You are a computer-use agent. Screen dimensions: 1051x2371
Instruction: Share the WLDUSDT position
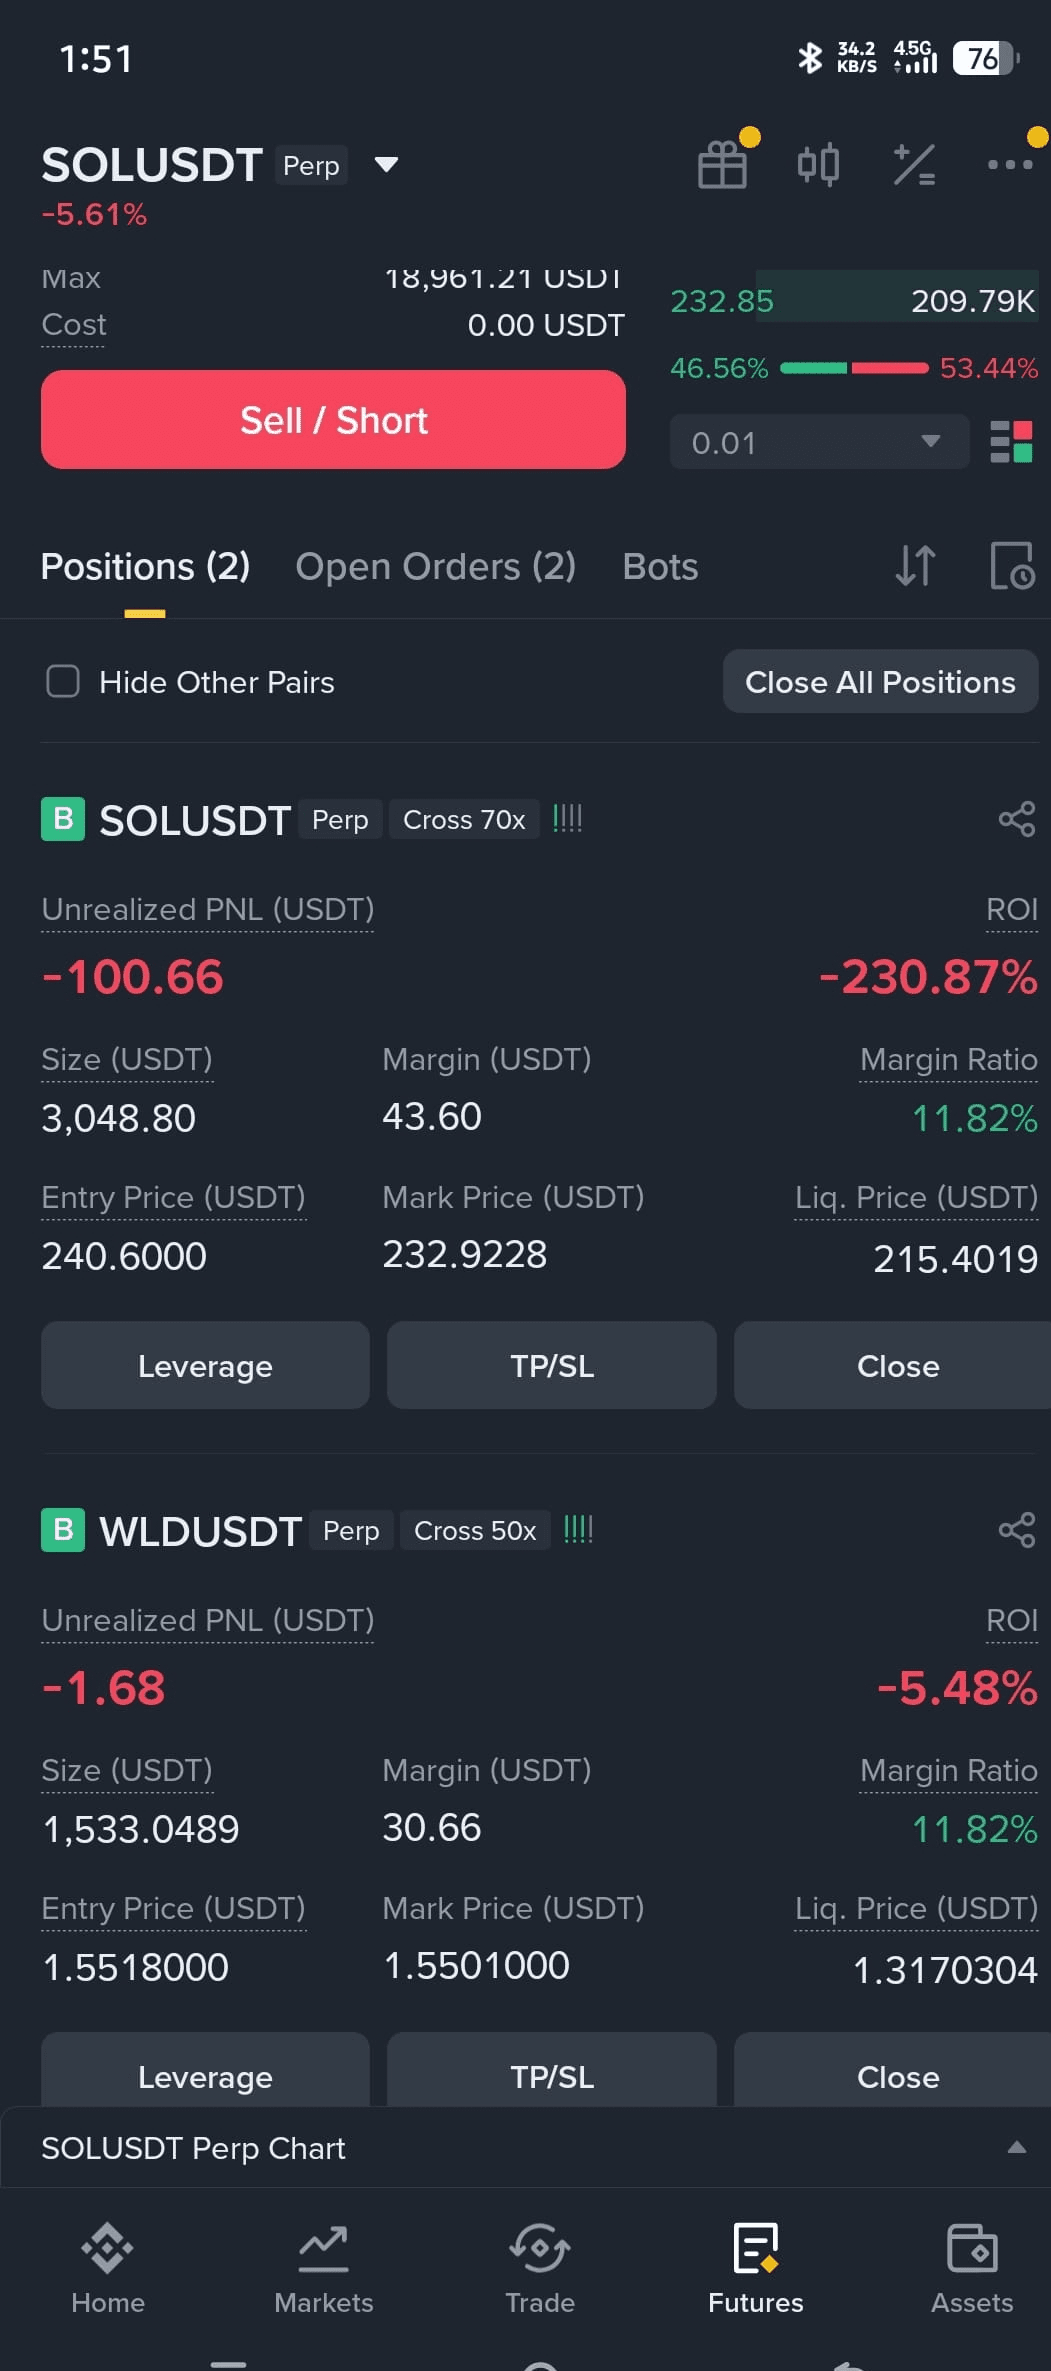(x=1017, y=1530)
